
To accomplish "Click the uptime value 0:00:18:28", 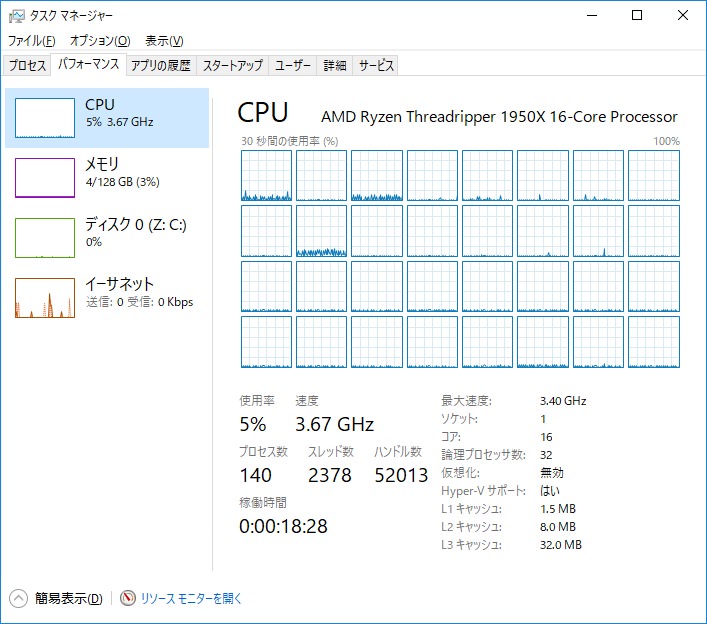I will [283, 526].
